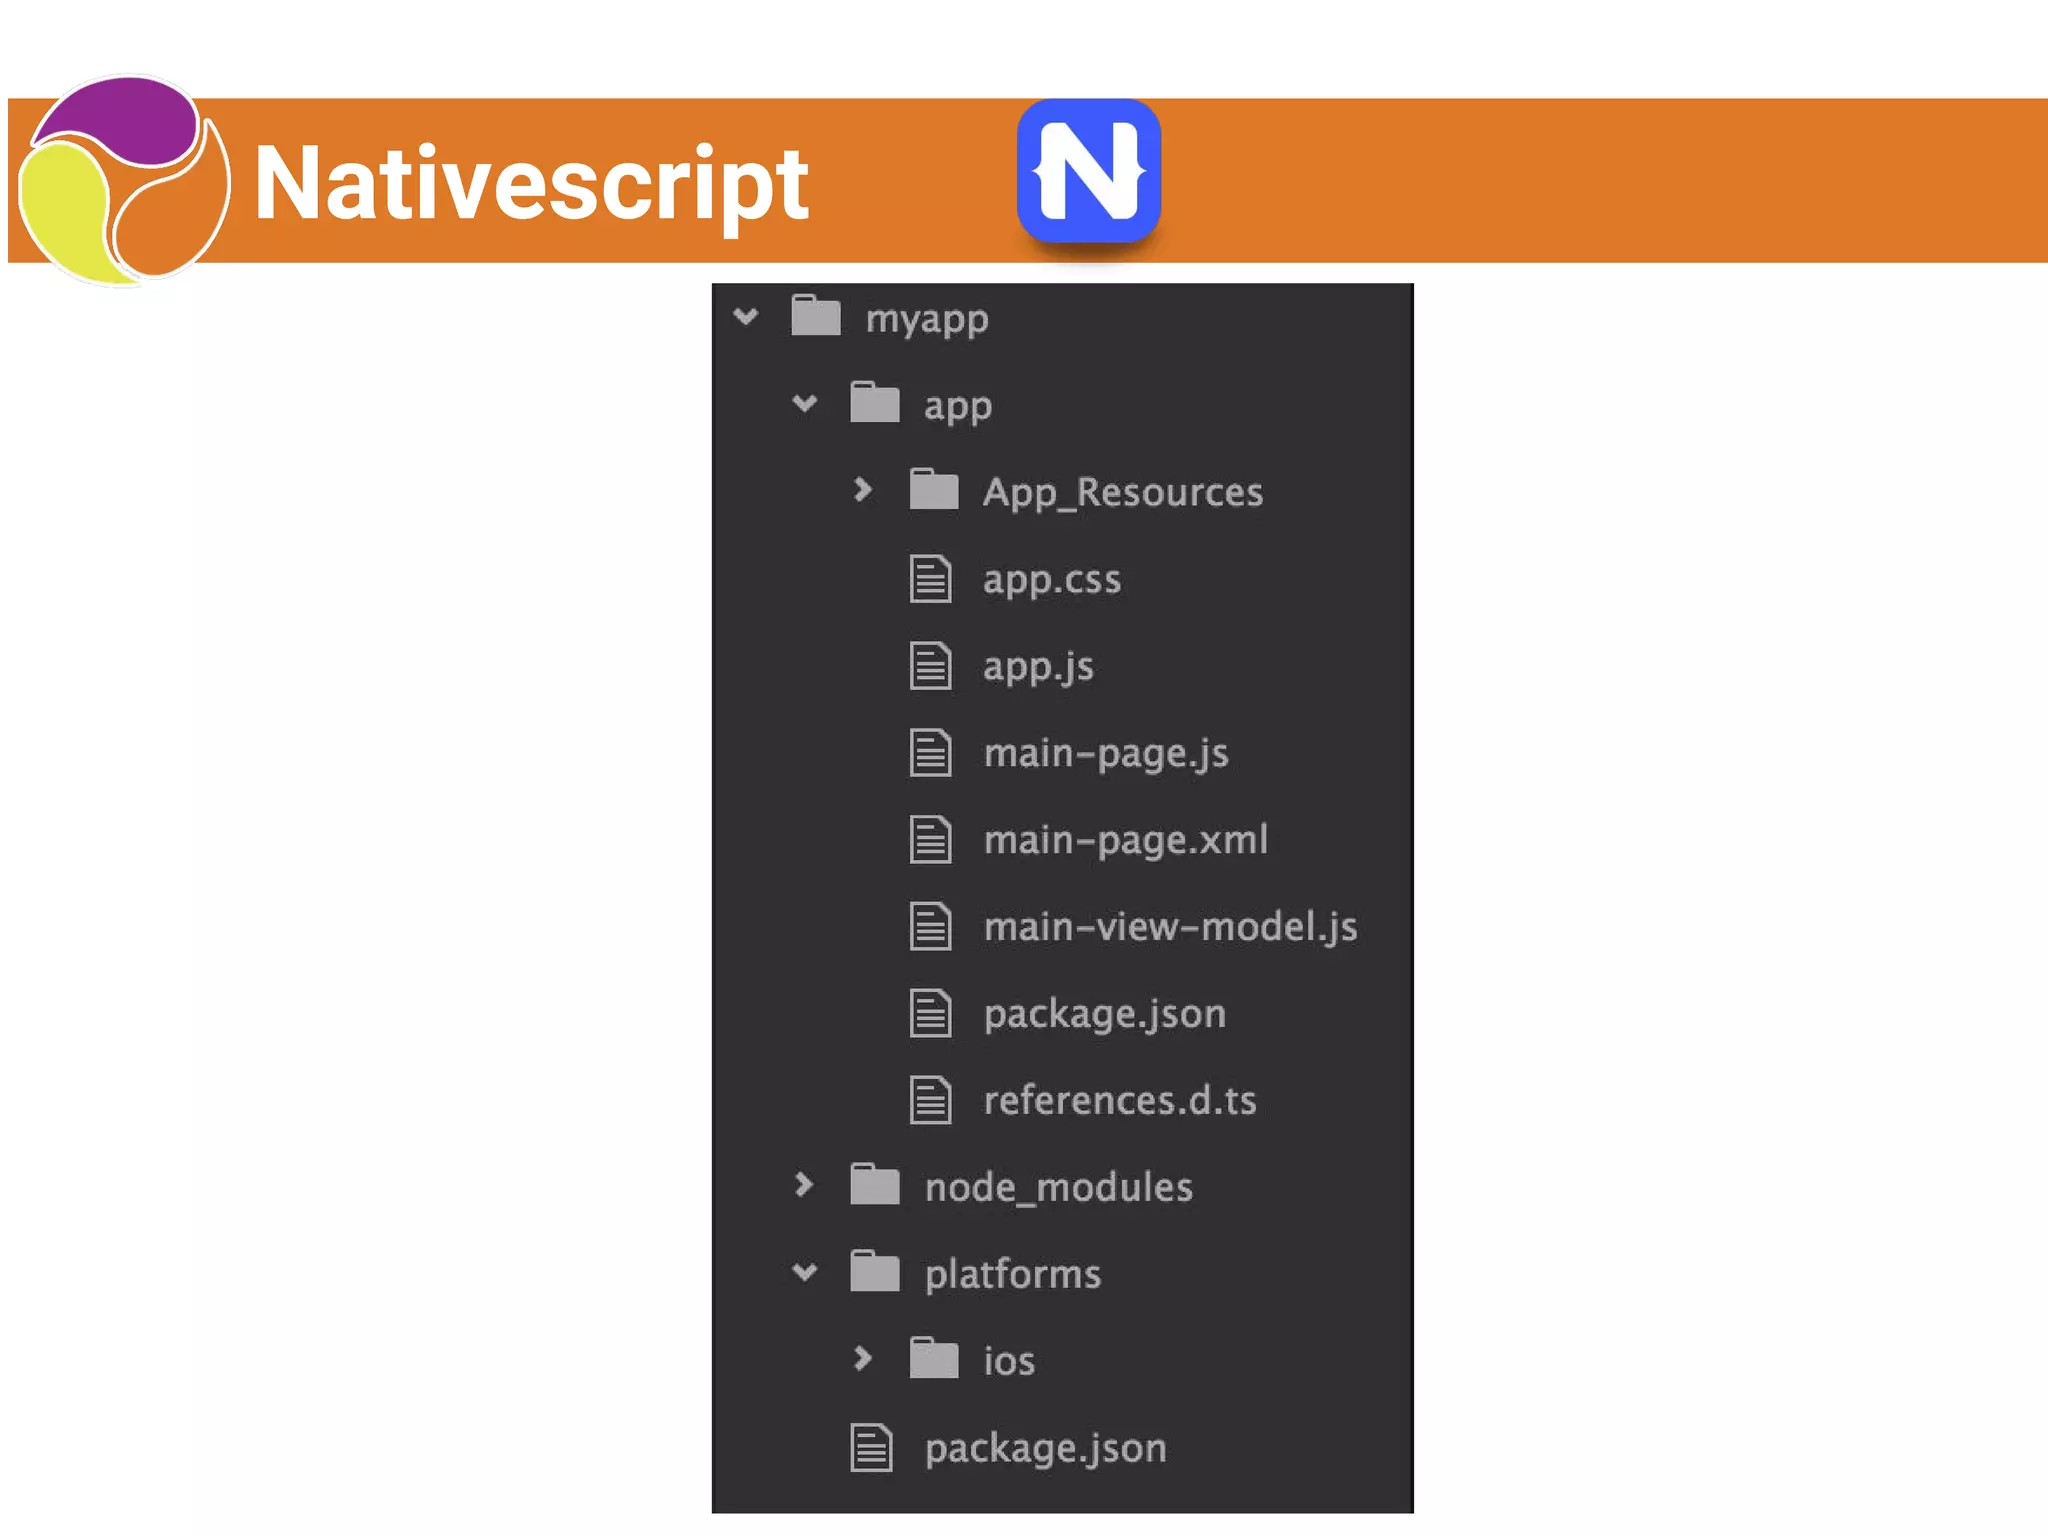The height and width of the screenshot is (1536, 2048).
Task: Select the app folder label
Action: [x=958, y=407]
